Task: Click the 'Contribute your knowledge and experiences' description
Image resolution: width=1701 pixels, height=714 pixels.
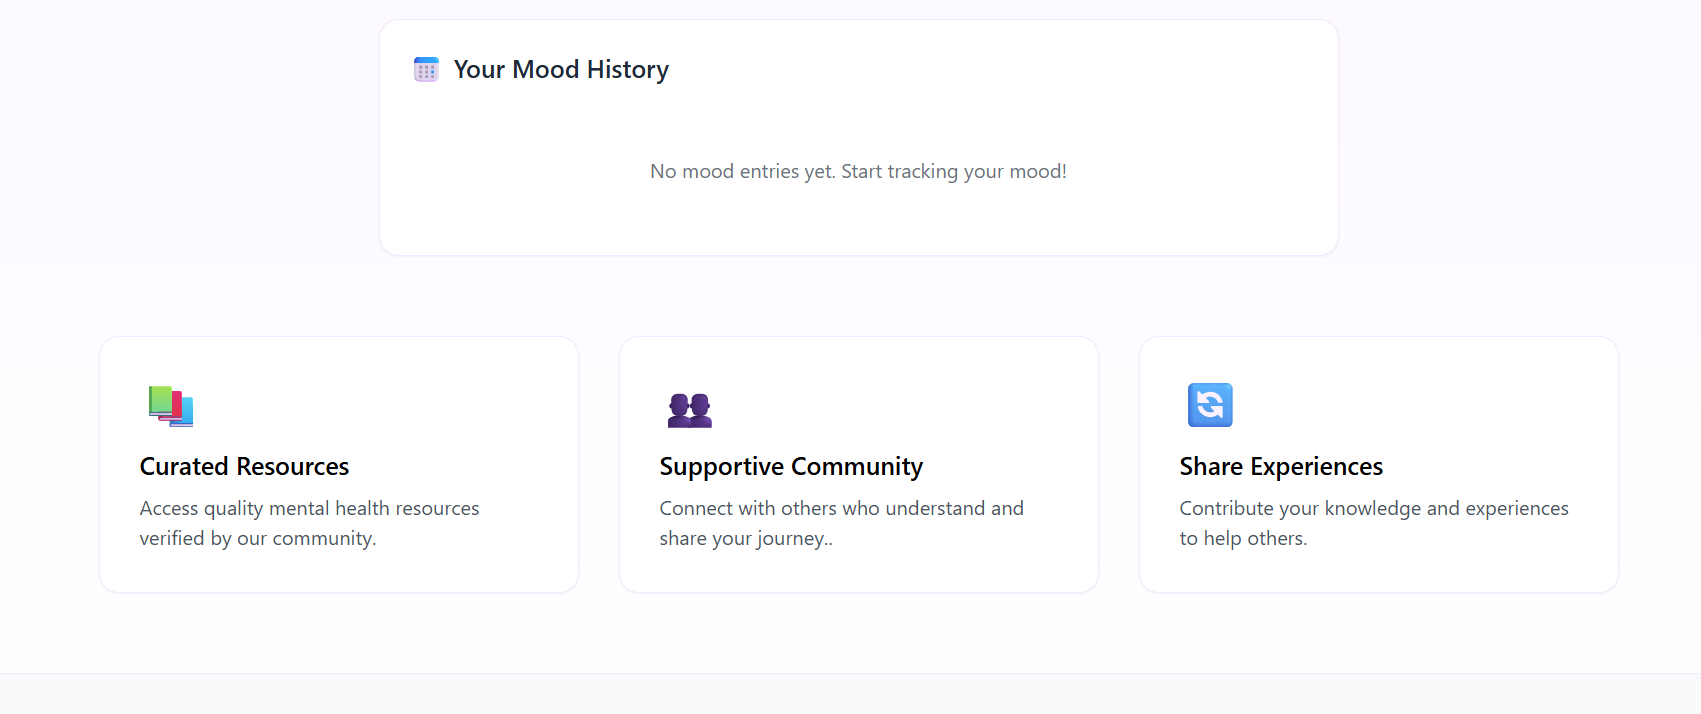Action: pos(1374,509)
